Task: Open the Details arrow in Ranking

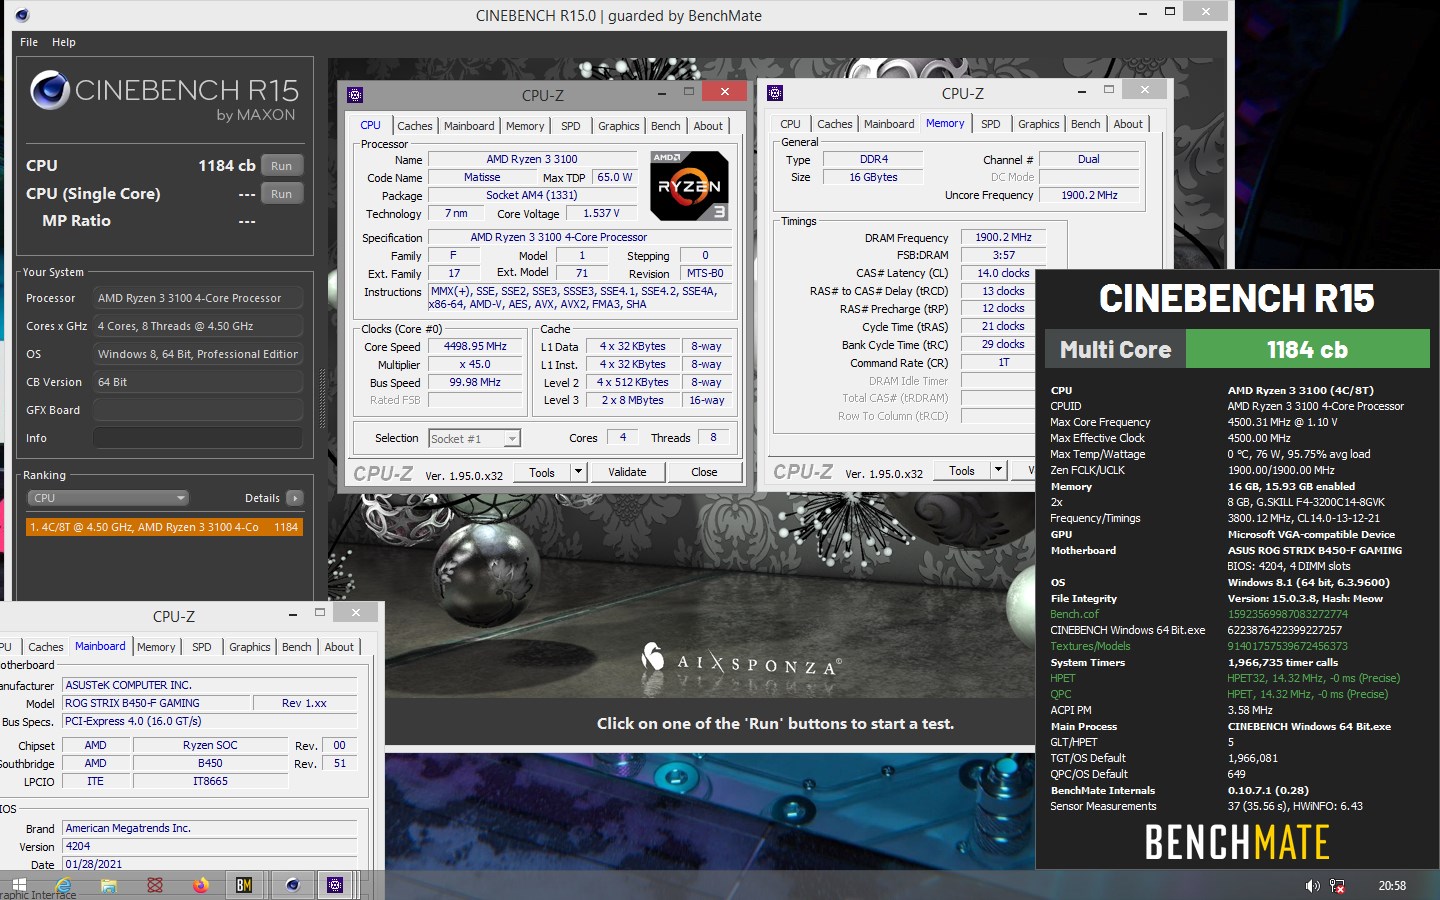Action: pyautogui.click(x=295, y=498)
